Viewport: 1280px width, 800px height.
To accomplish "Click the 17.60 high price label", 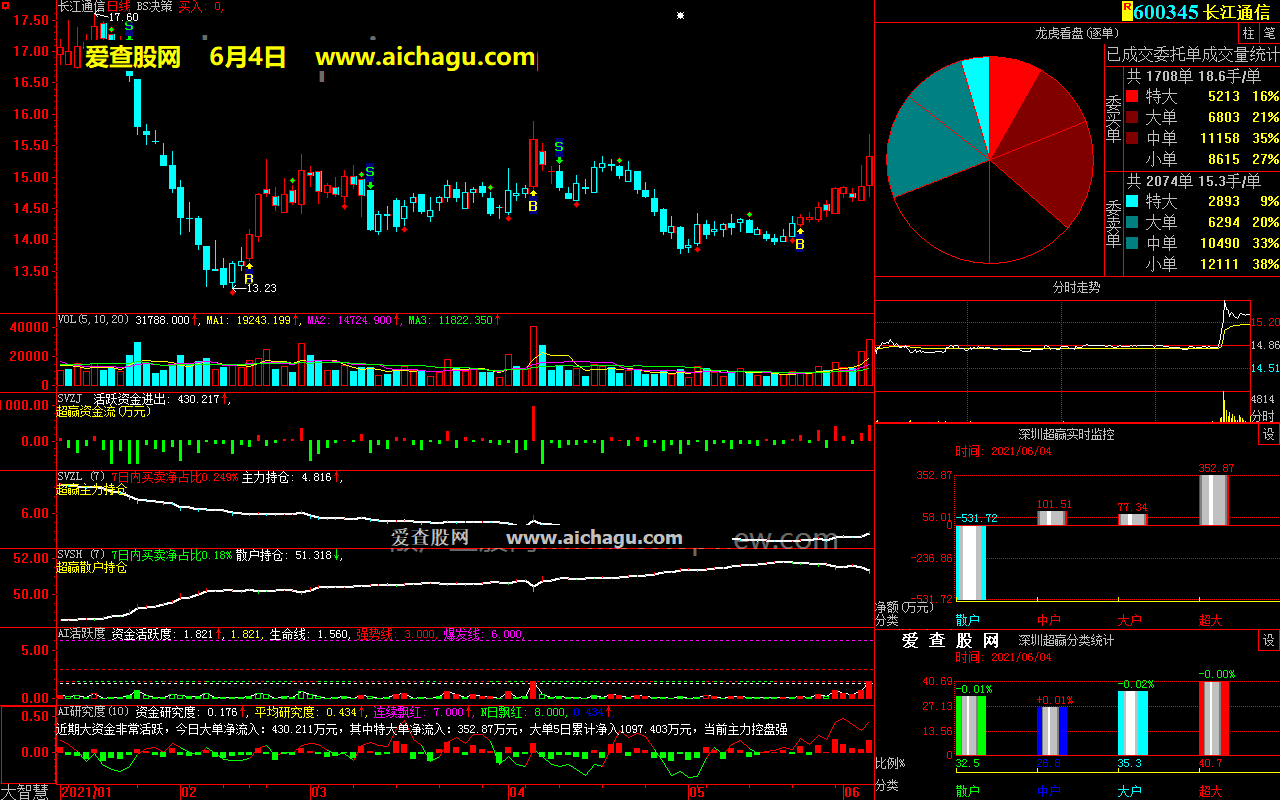I will 124,18.
